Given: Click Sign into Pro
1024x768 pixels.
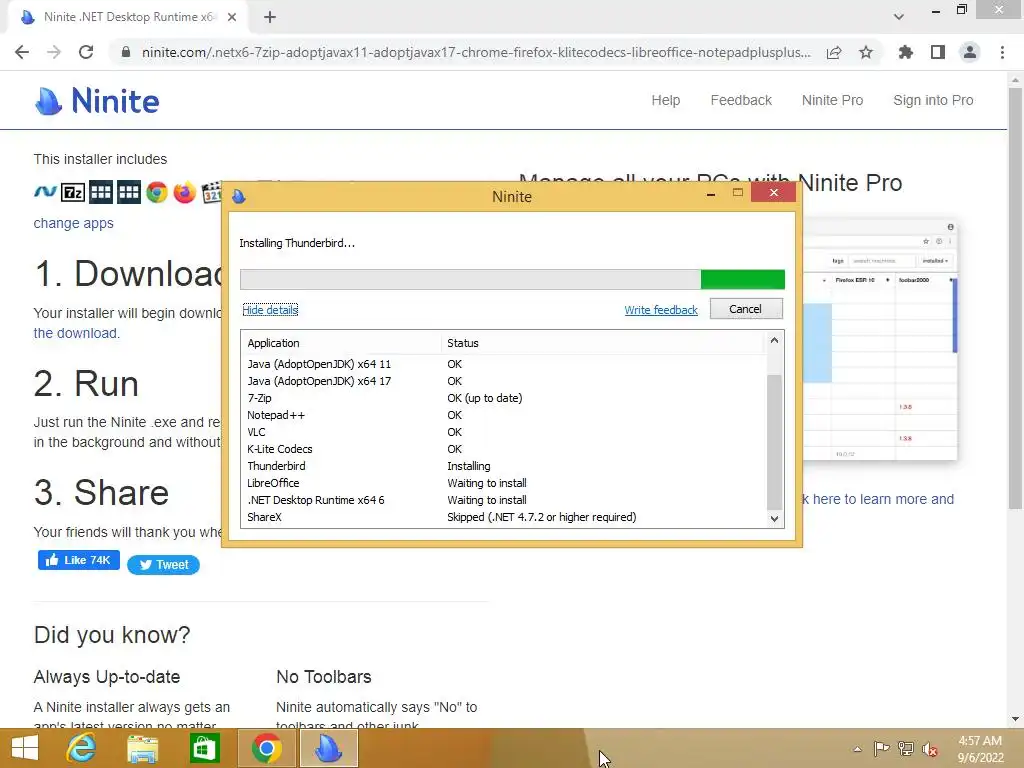Looking at the screenshot, I should tap(933, 100).
